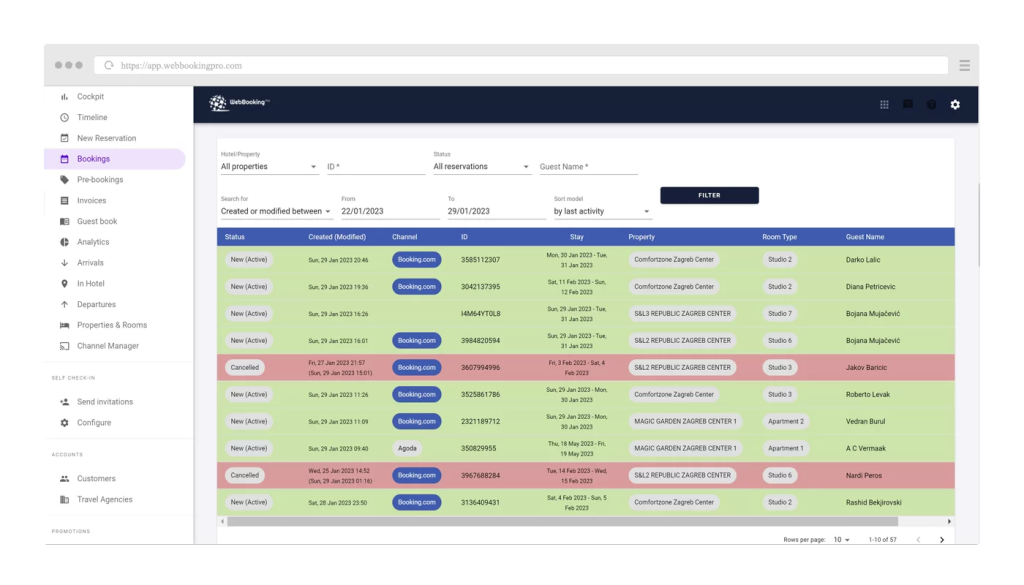1024x585 pixels.
Task: Click the browser reload icon
Action: (109, 66)
